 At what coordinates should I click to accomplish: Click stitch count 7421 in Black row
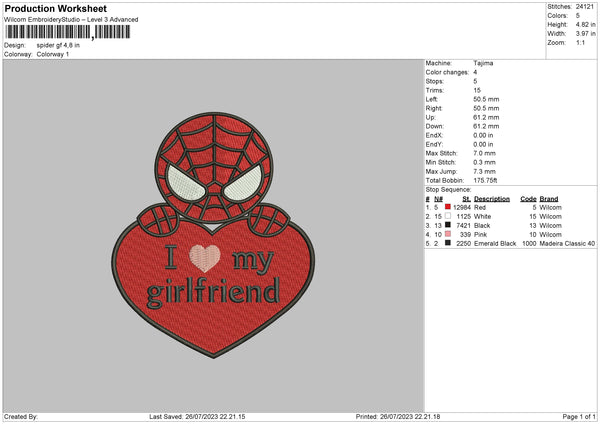pyautogui.click(x=463, y=225)
